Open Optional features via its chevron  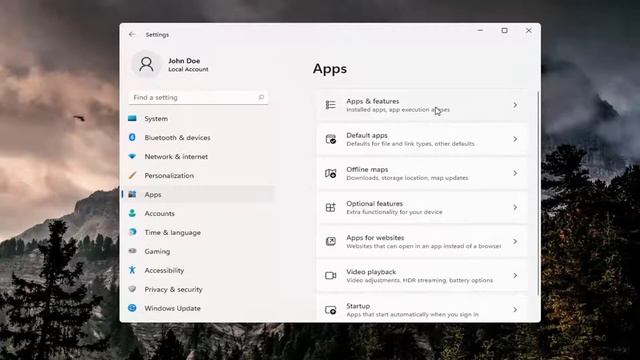(515, 207)
